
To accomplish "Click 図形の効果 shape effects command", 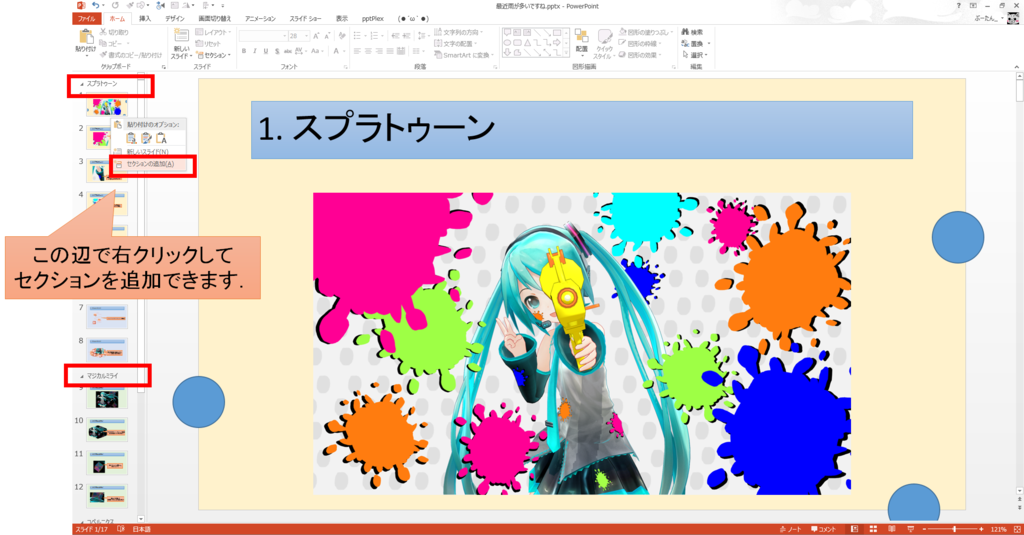I will coord(640,56).
